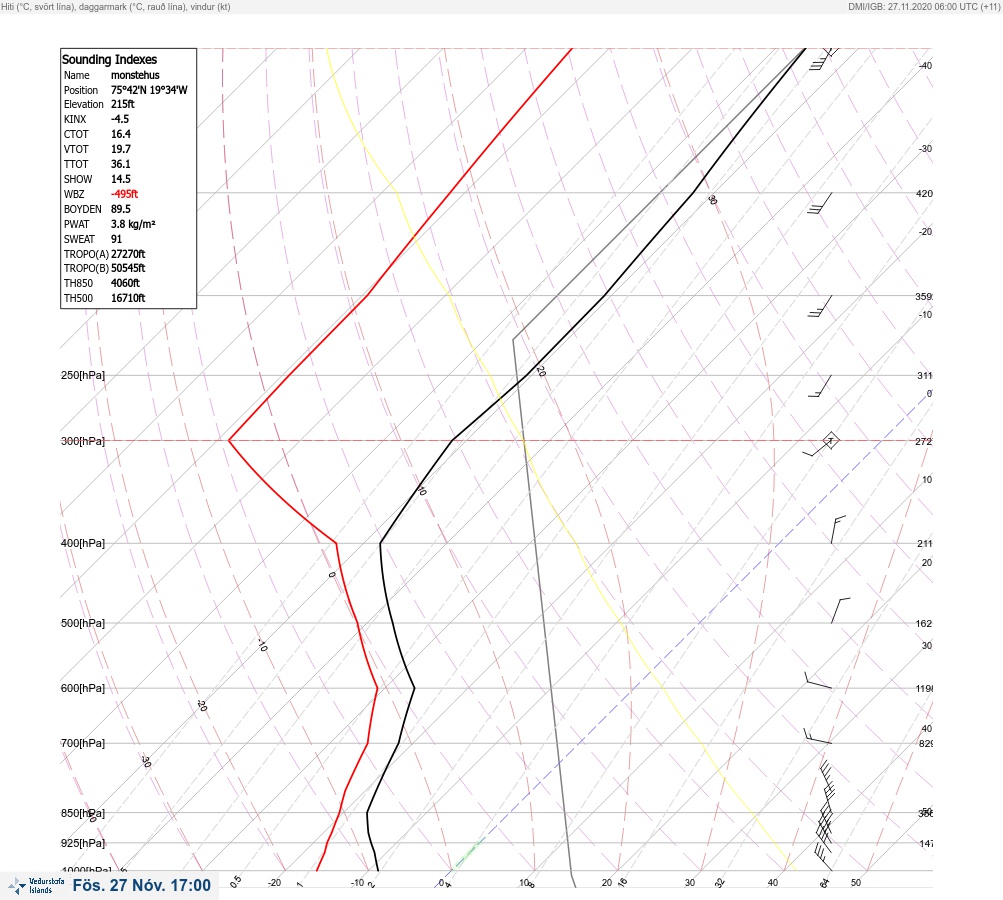Click the 420 height label on right edge

click(x=924, y=193)
